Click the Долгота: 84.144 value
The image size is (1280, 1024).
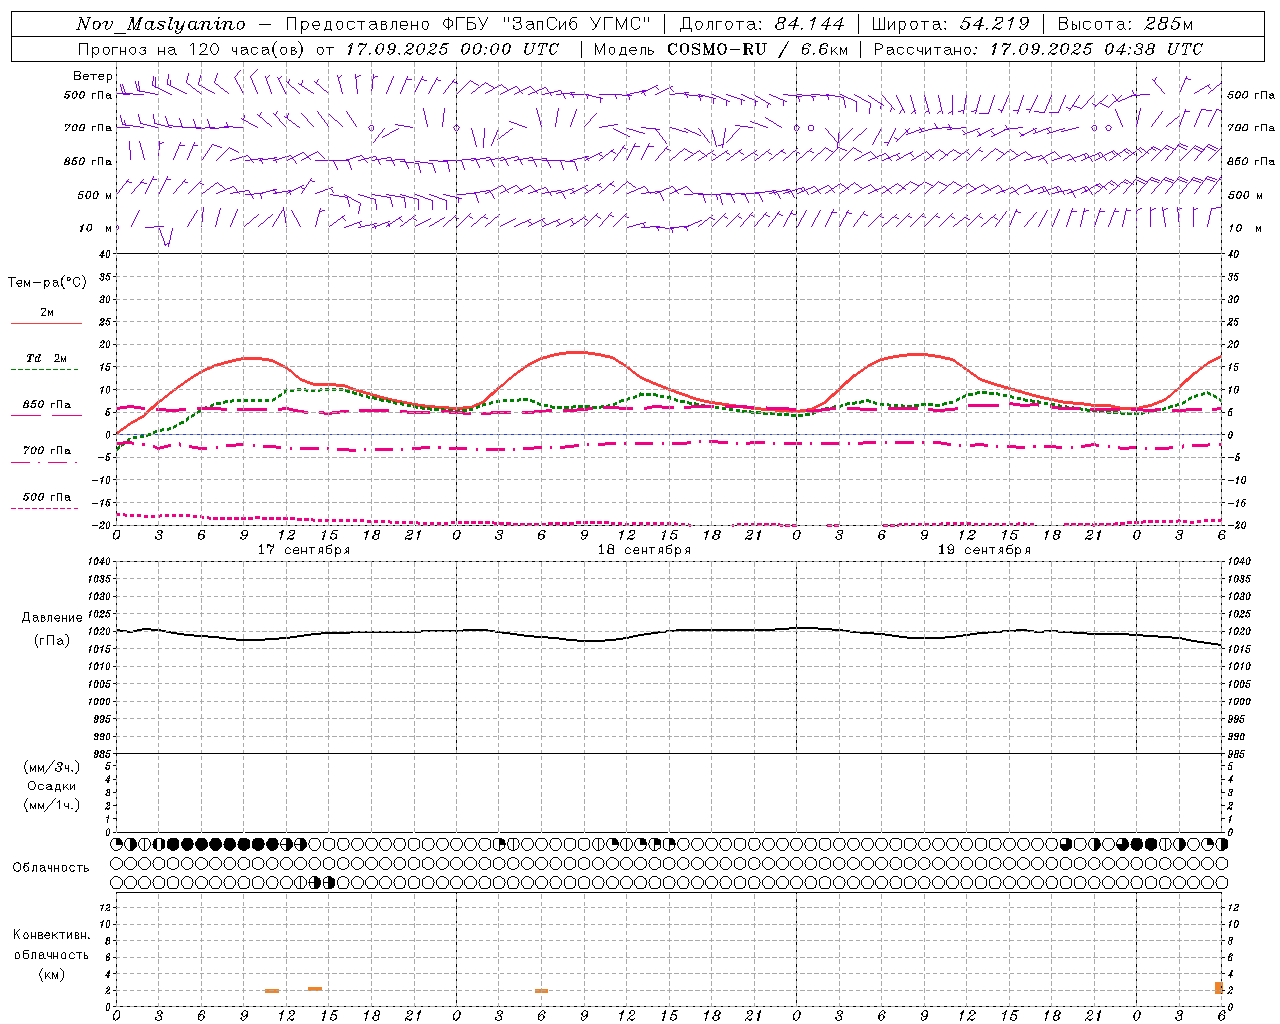(762, 24)
